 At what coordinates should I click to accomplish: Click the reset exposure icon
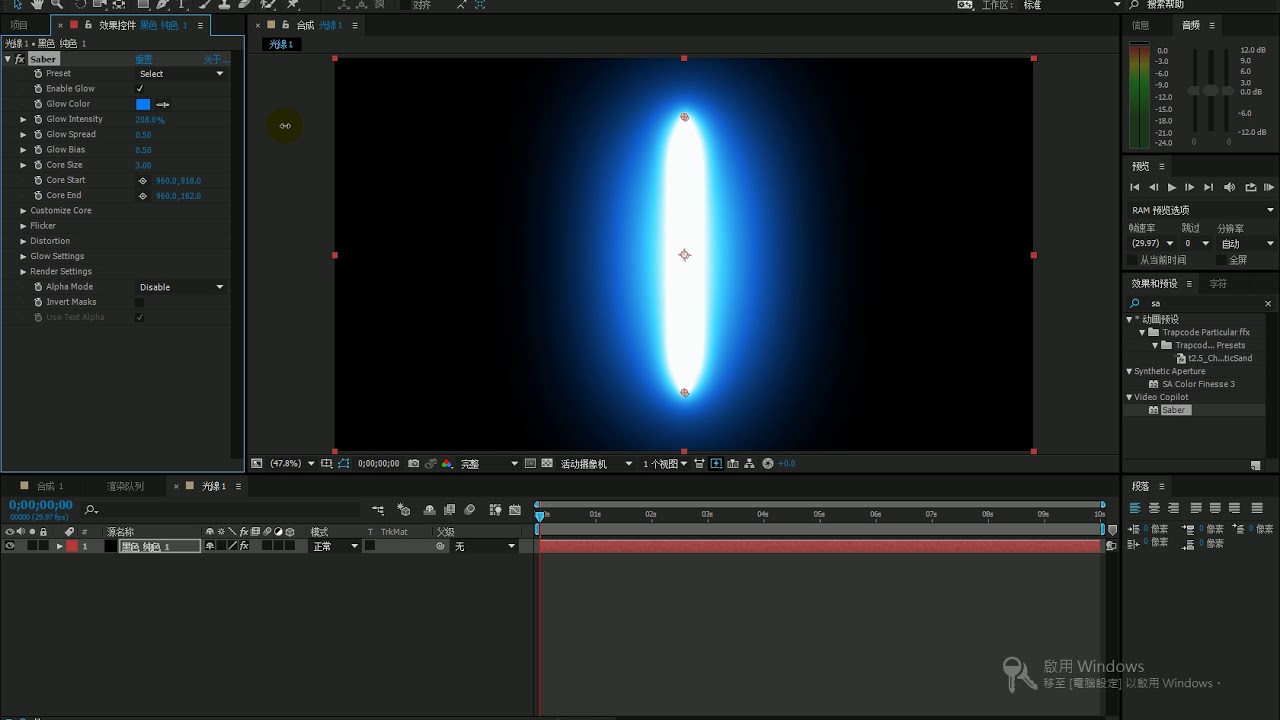pyautogui.click(x=768, y=464)
